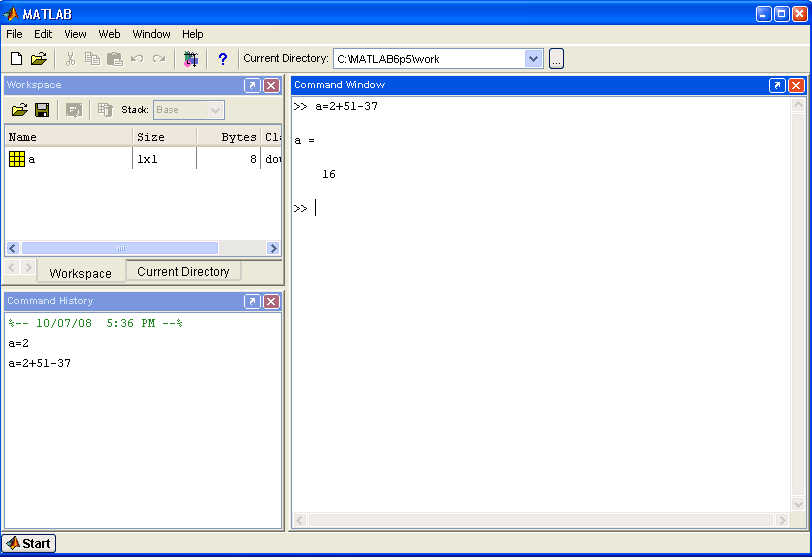Click the 1x1 size cell of variable a
Viewport: 812px width, 557px height.
[148, 159]
